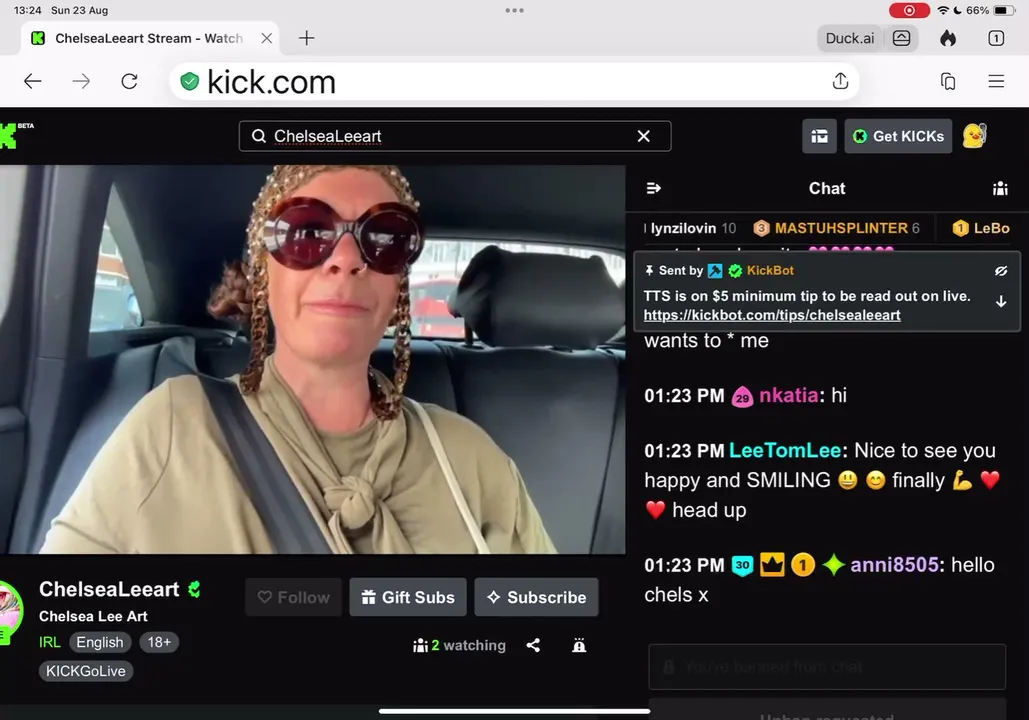
Task: Open nkatia's user card
Action: pos(788,395)
